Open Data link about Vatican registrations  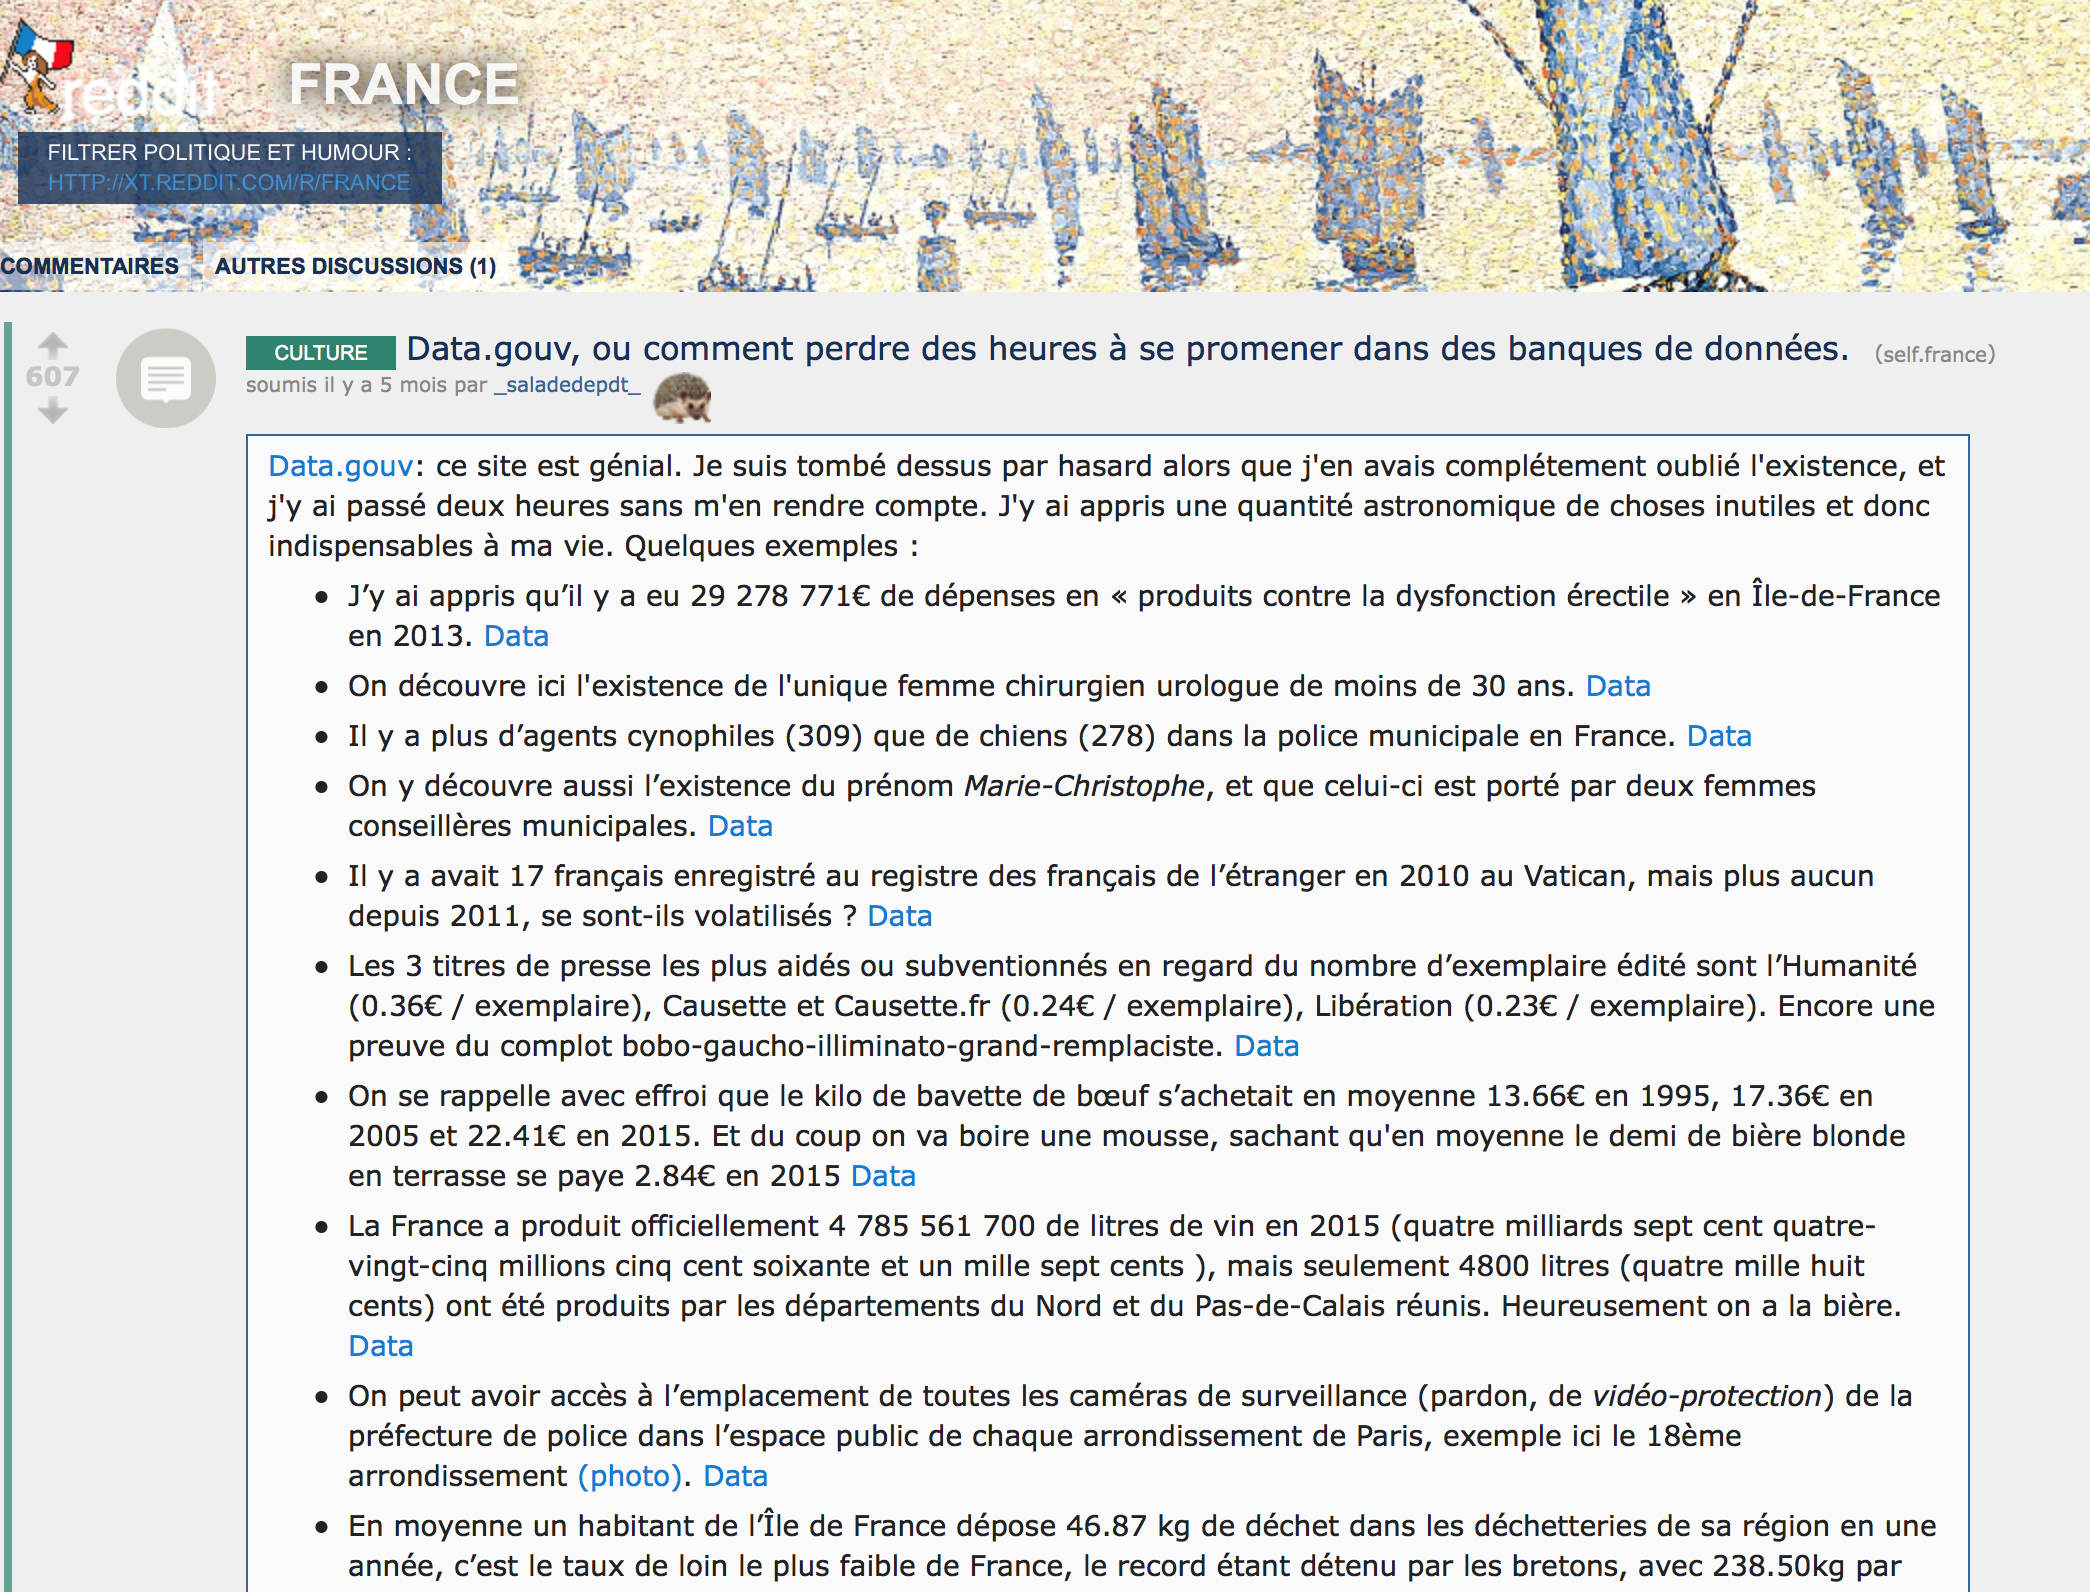[x=899, y=916]
